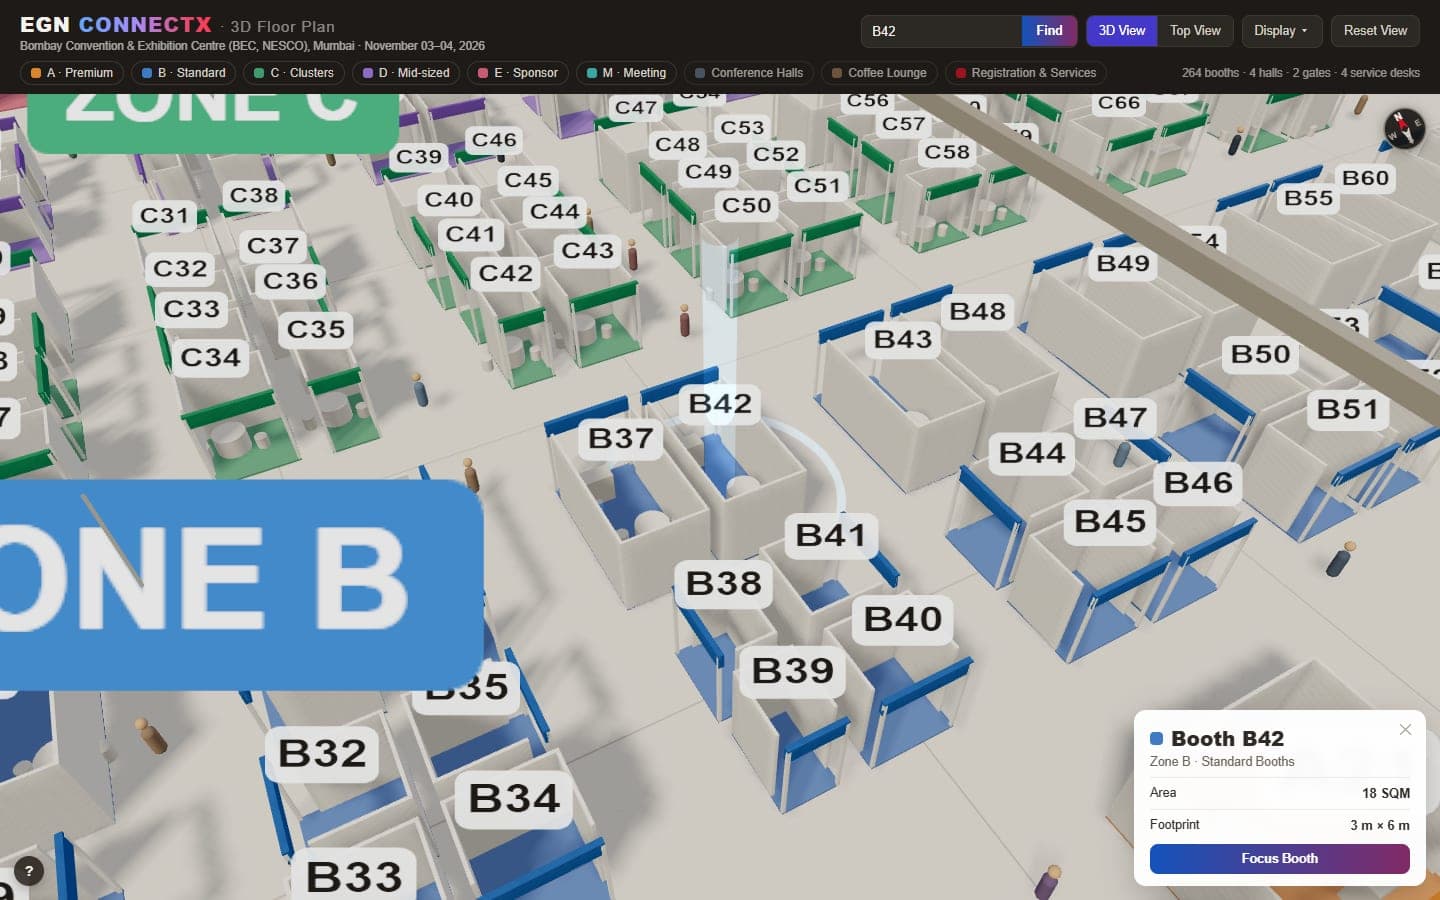The image size is (1440, 900).
Task: Toggle the Registration & Services filter chip
Action: 1026,73
